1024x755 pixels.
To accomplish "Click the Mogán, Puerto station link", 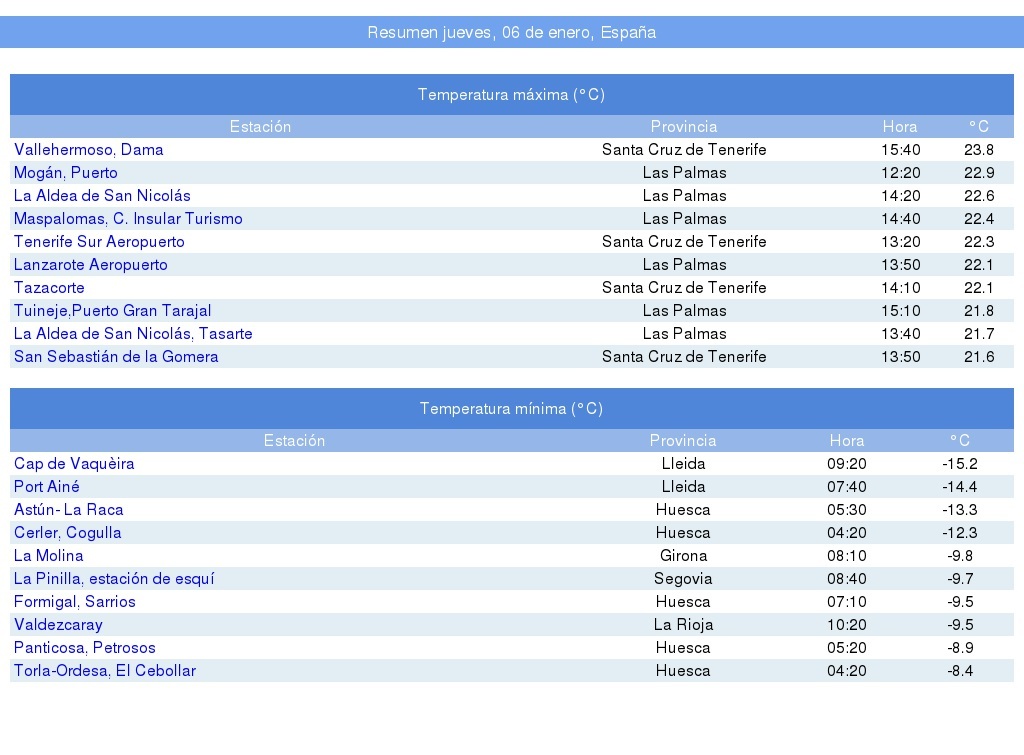I will click(65, 173).
